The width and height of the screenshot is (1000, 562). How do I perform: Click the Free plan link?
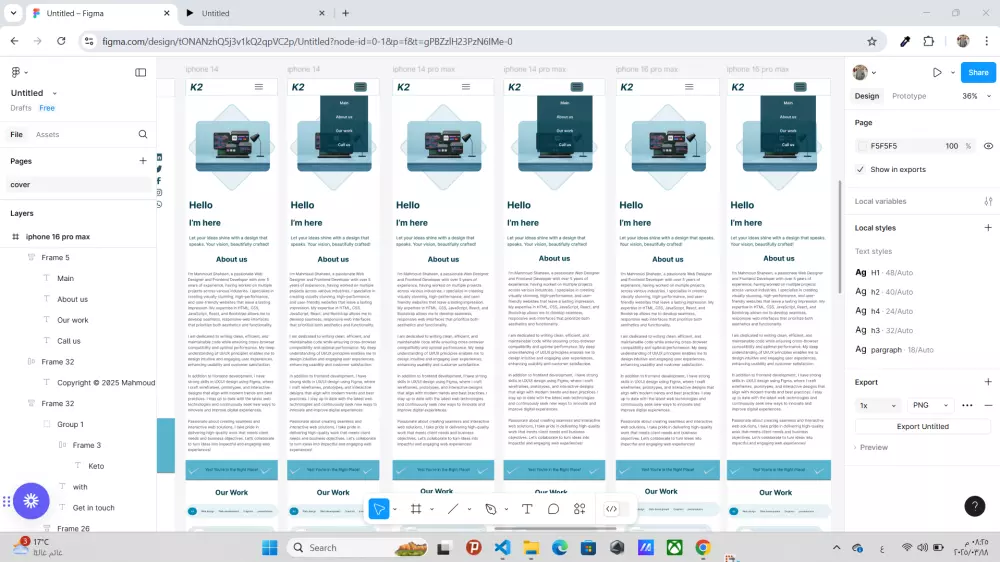[x=47, y=108]
